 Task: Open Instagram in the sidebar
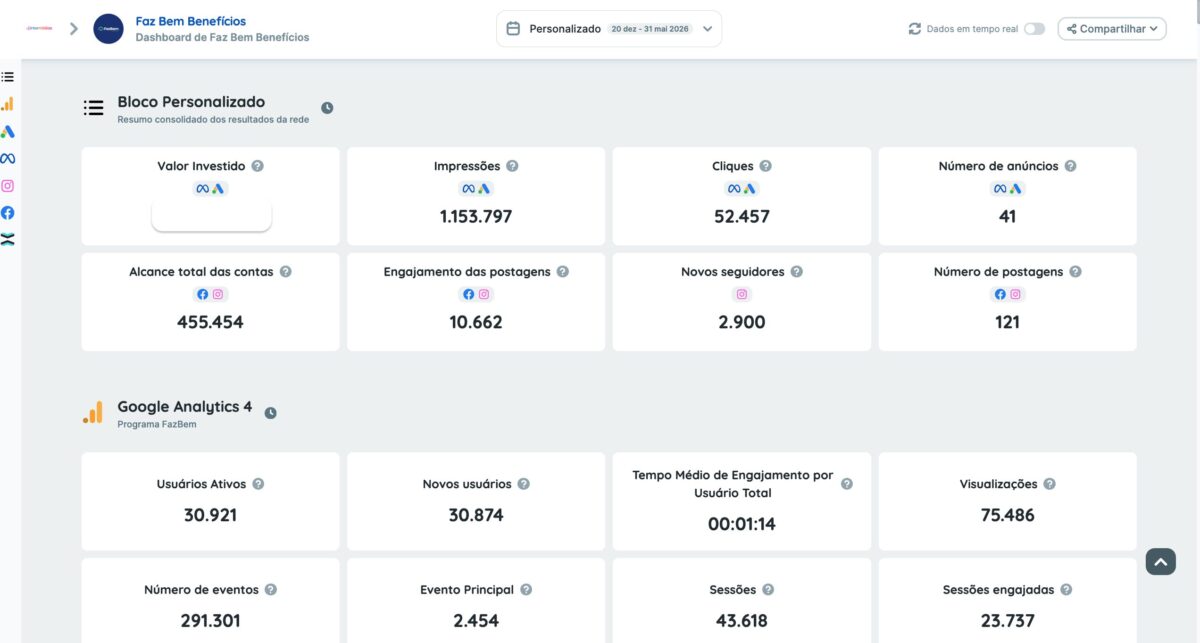pyautogui.click(x=8, y=185)
